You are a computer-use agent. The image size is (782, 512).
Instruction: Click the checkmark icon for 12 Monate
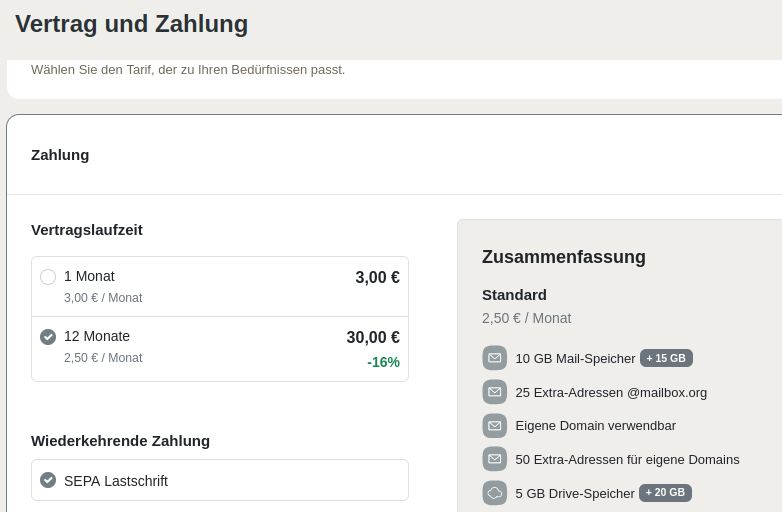coord(48,337)
